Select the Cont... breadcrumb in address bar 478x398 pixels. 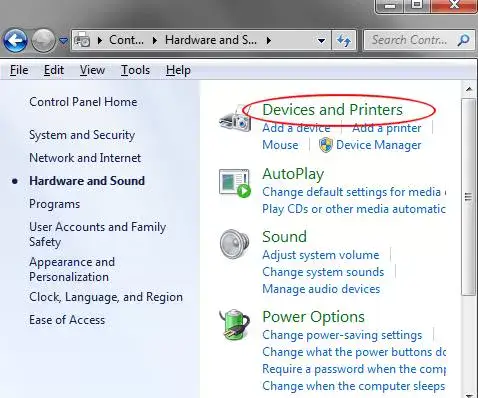[x=126, y=40]
